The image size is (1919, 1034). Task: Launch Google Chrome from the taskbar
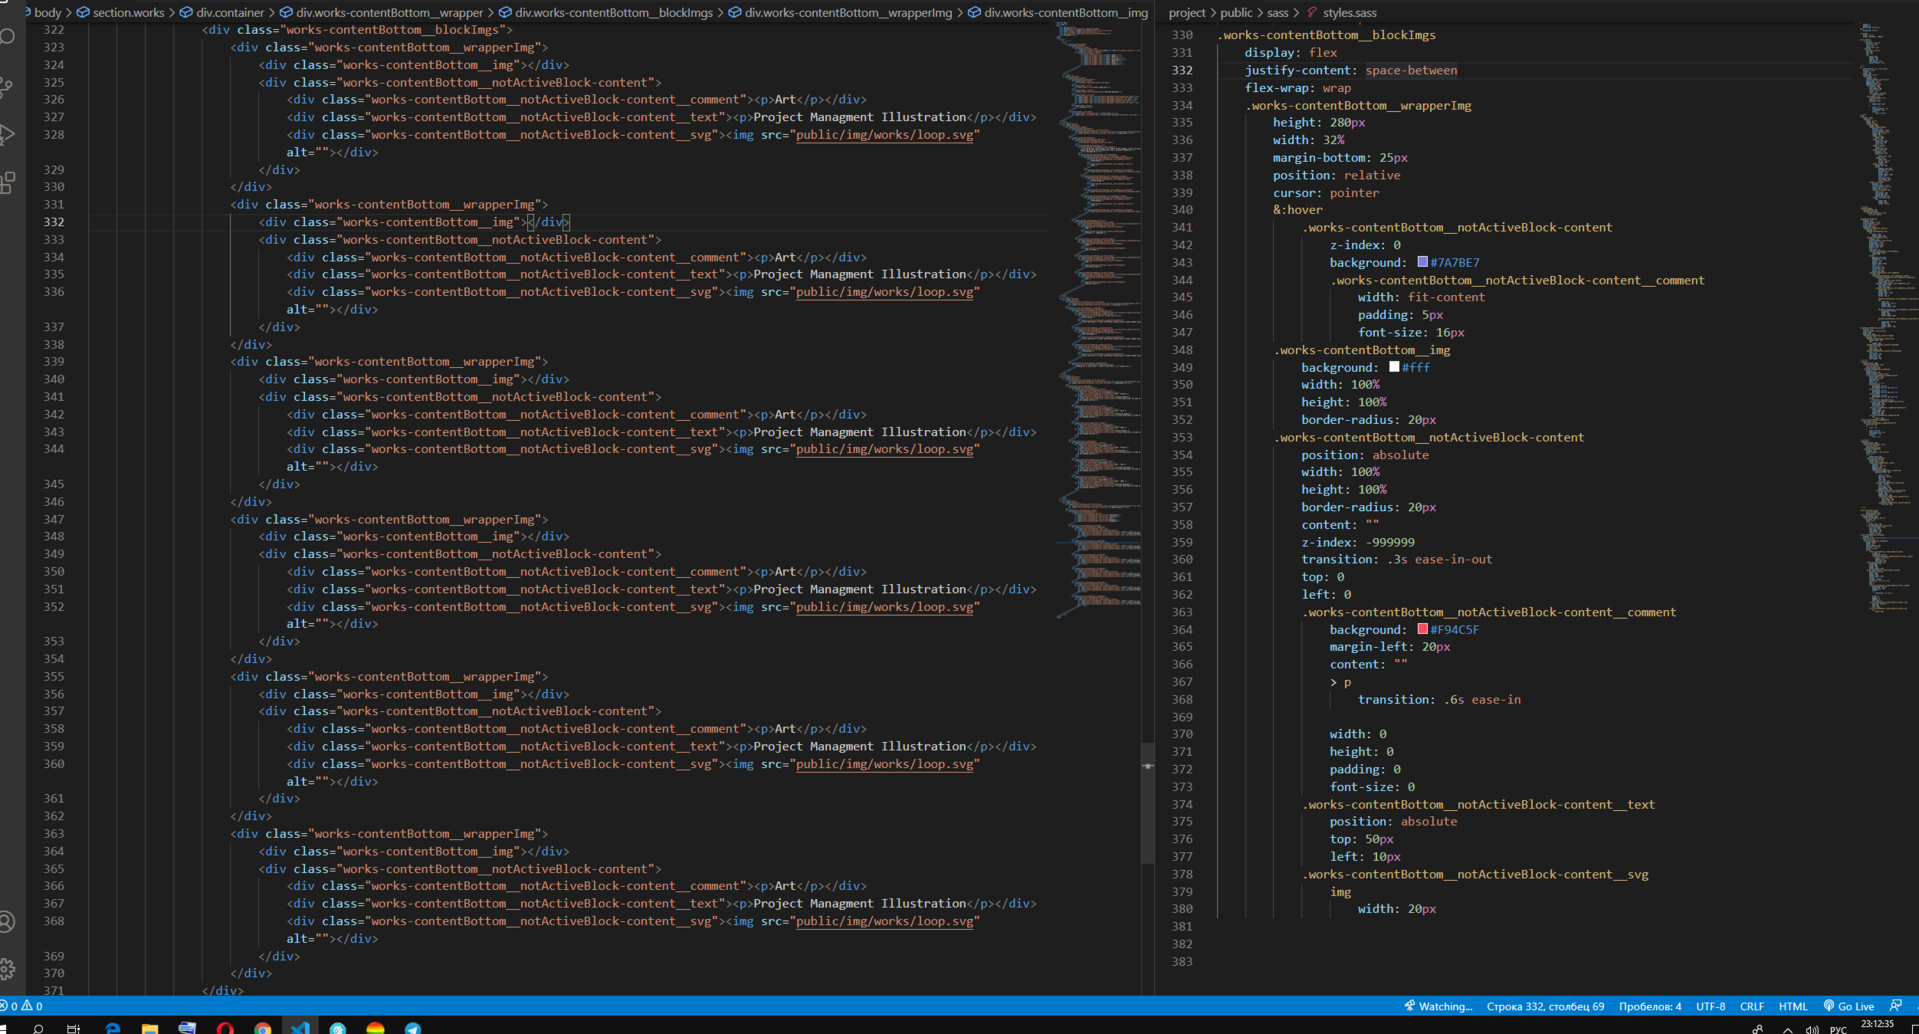[x=262, y=1028]
